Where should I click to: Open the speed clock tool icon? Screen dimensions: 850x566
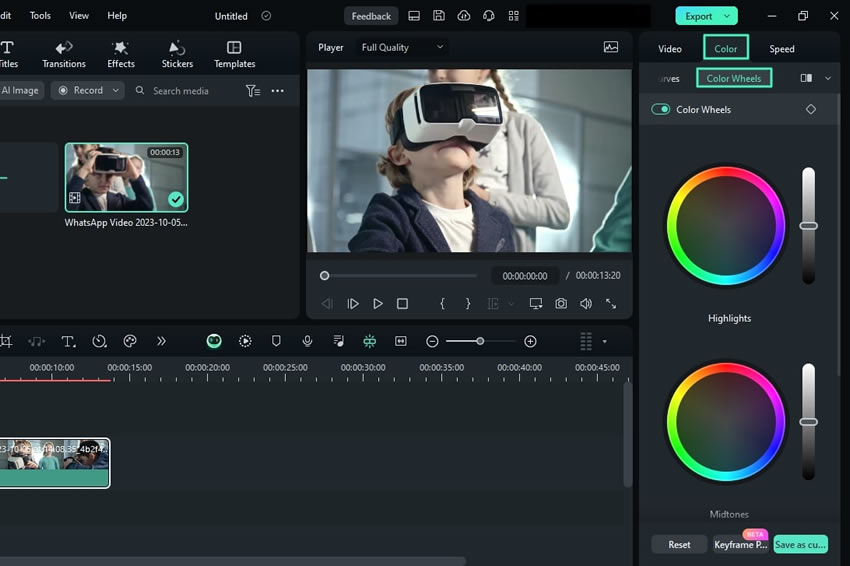tap(99, 341)
